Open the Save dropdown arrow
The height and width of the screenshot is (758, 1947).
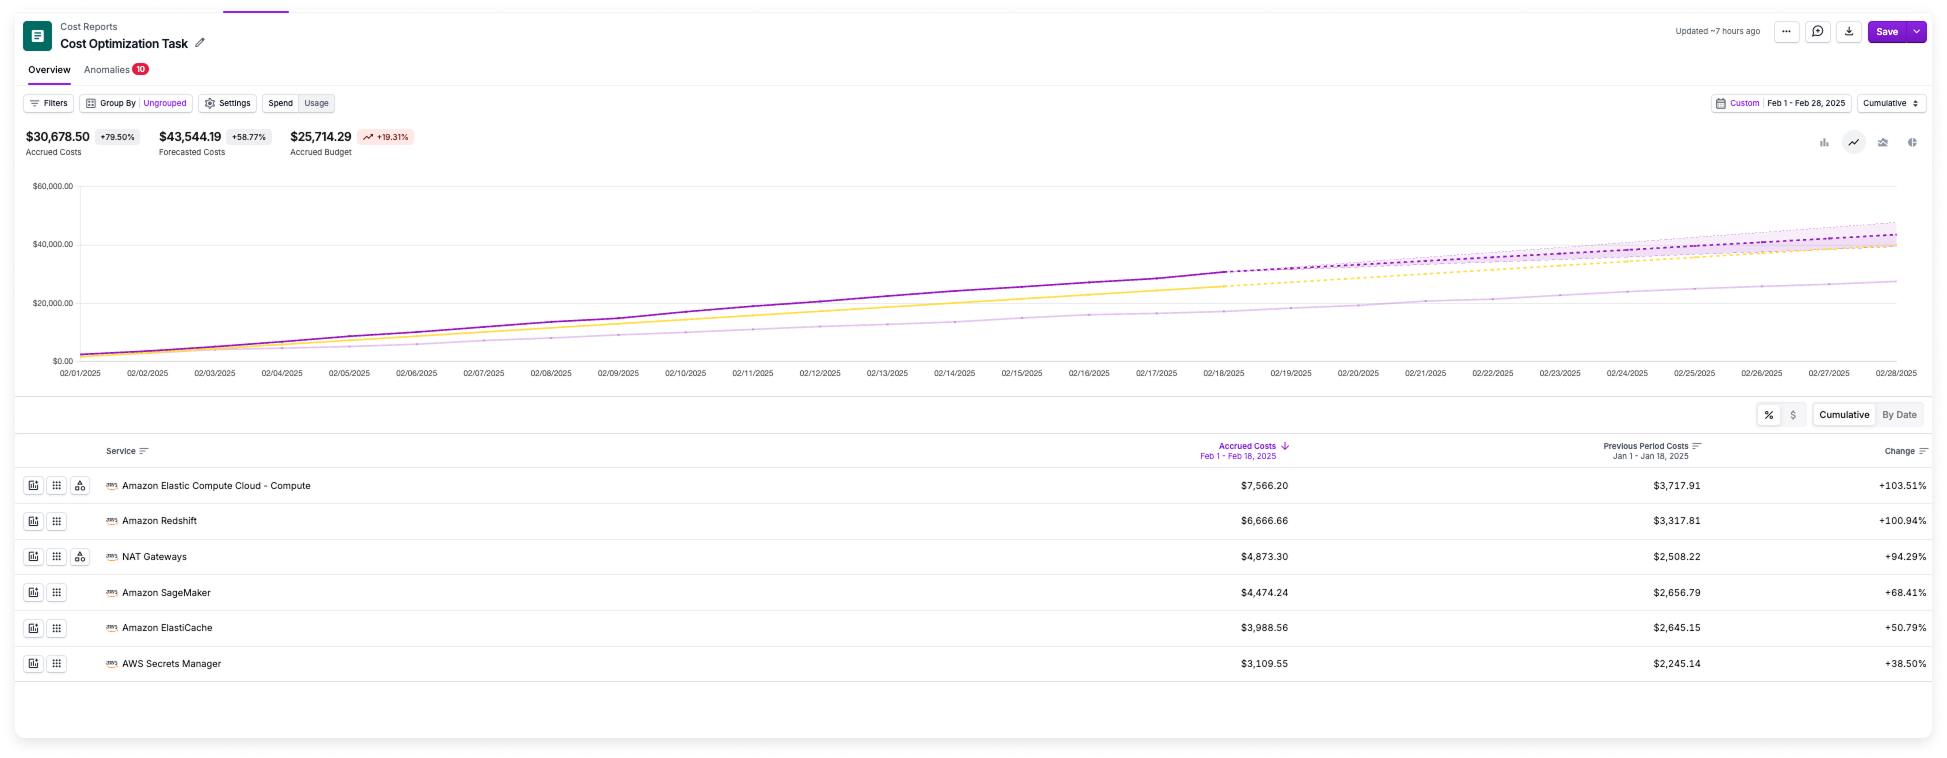[x=1917, y=32]
